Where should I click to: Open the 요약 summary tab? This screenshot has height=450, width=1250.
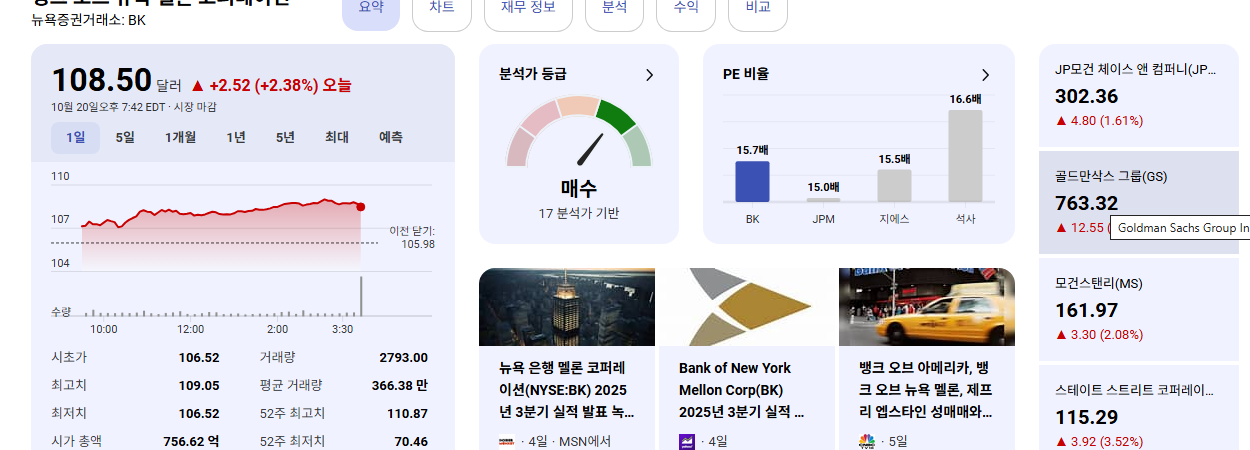[371, 8]
